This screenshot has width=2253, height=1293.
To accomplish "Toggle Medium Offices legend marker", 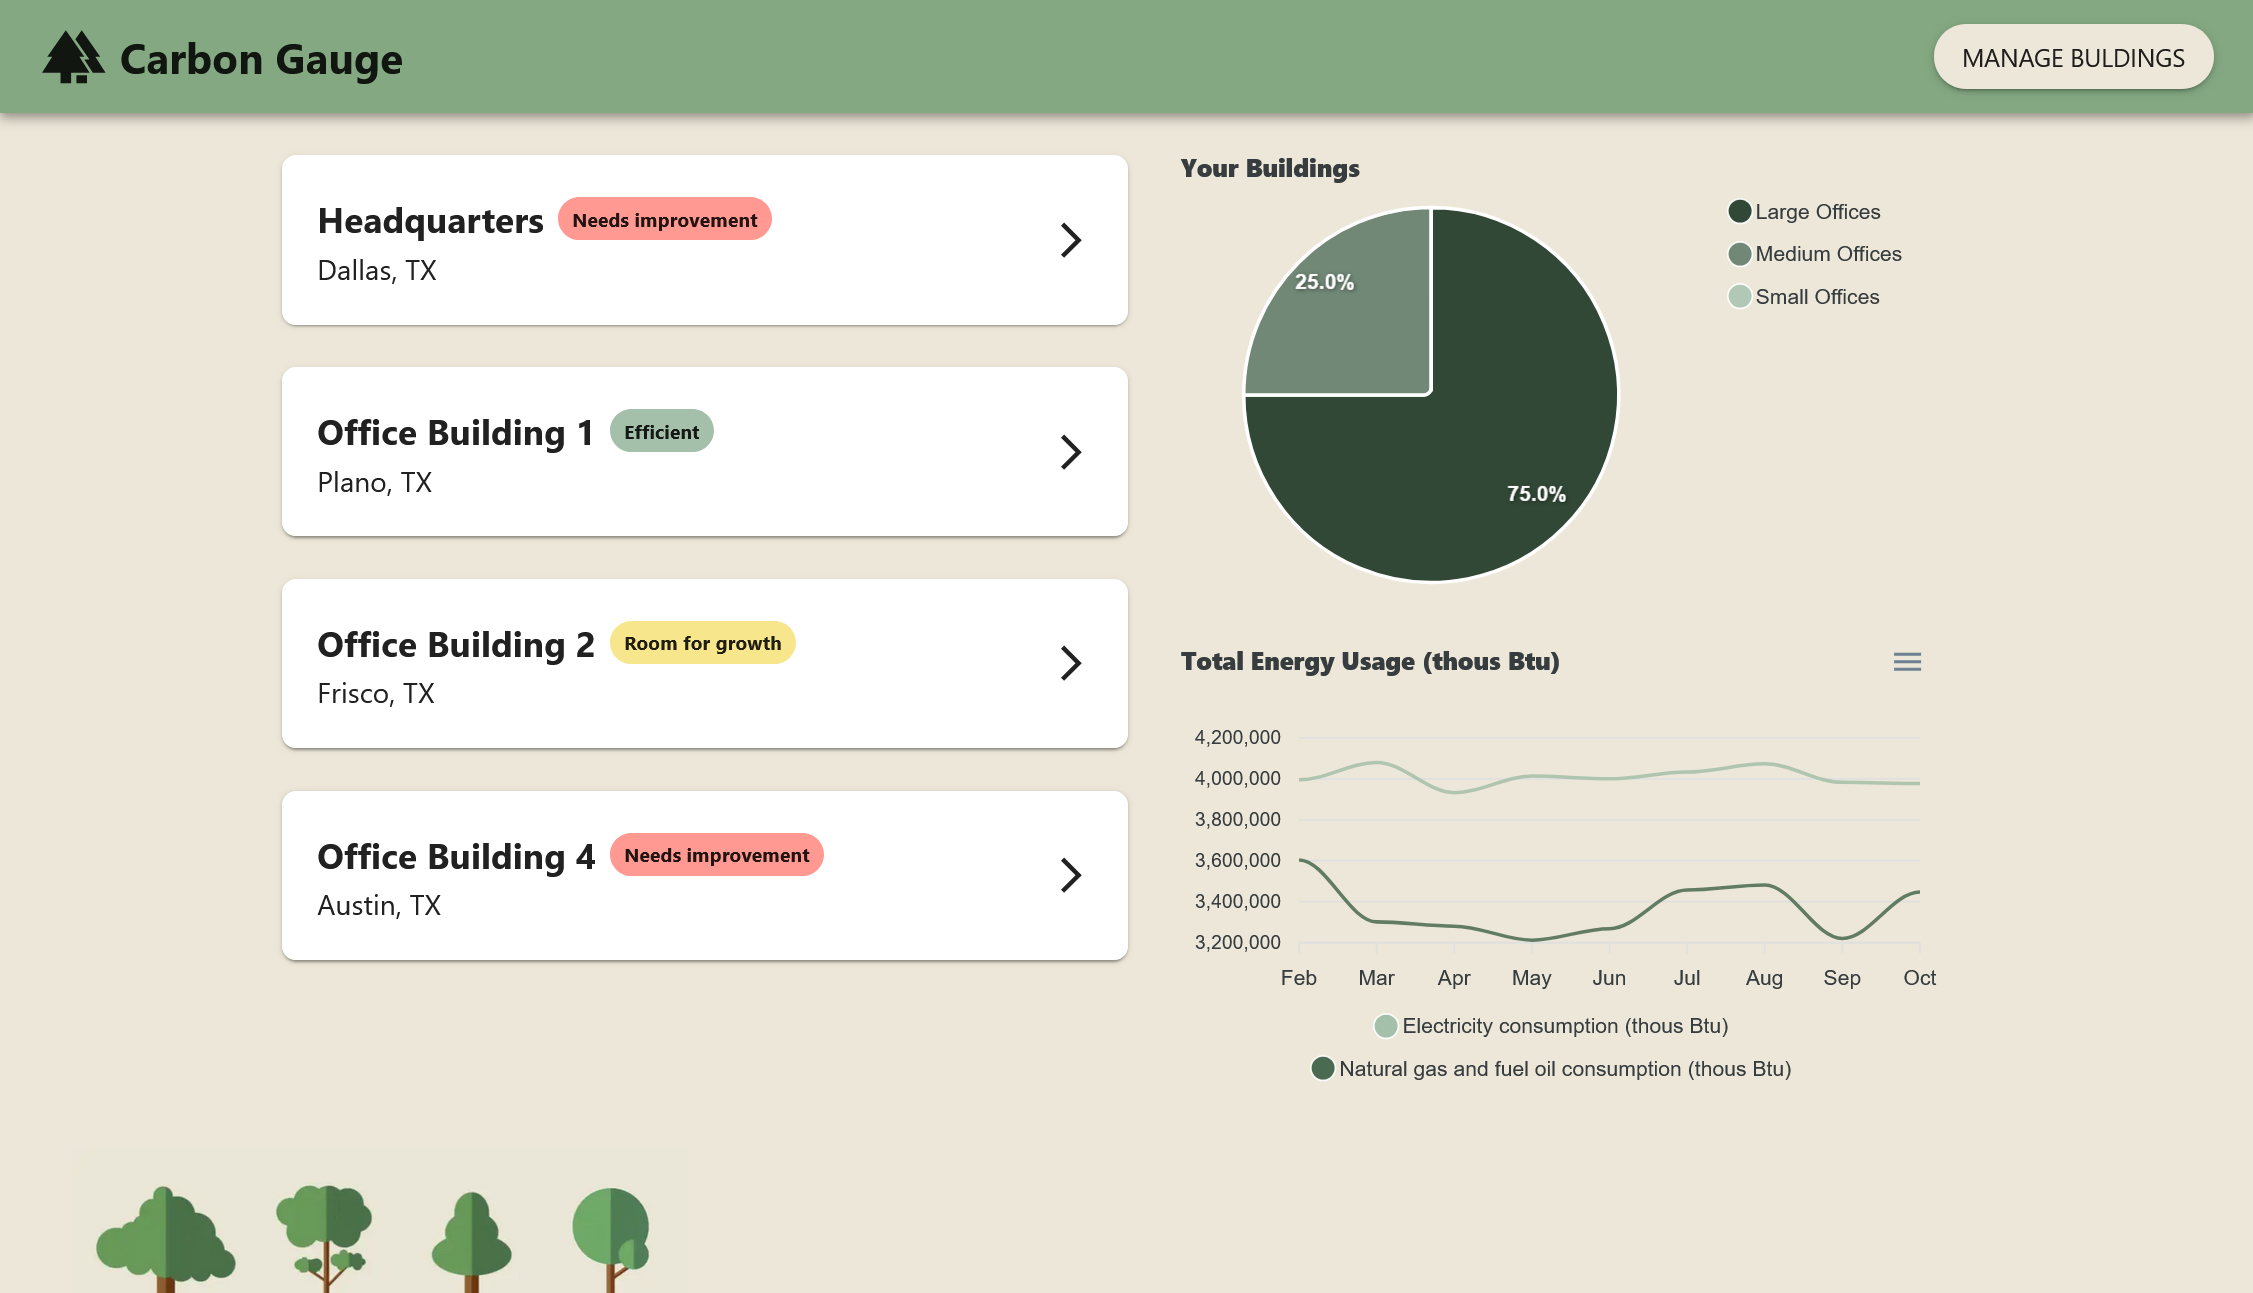I will [1739, 254].
